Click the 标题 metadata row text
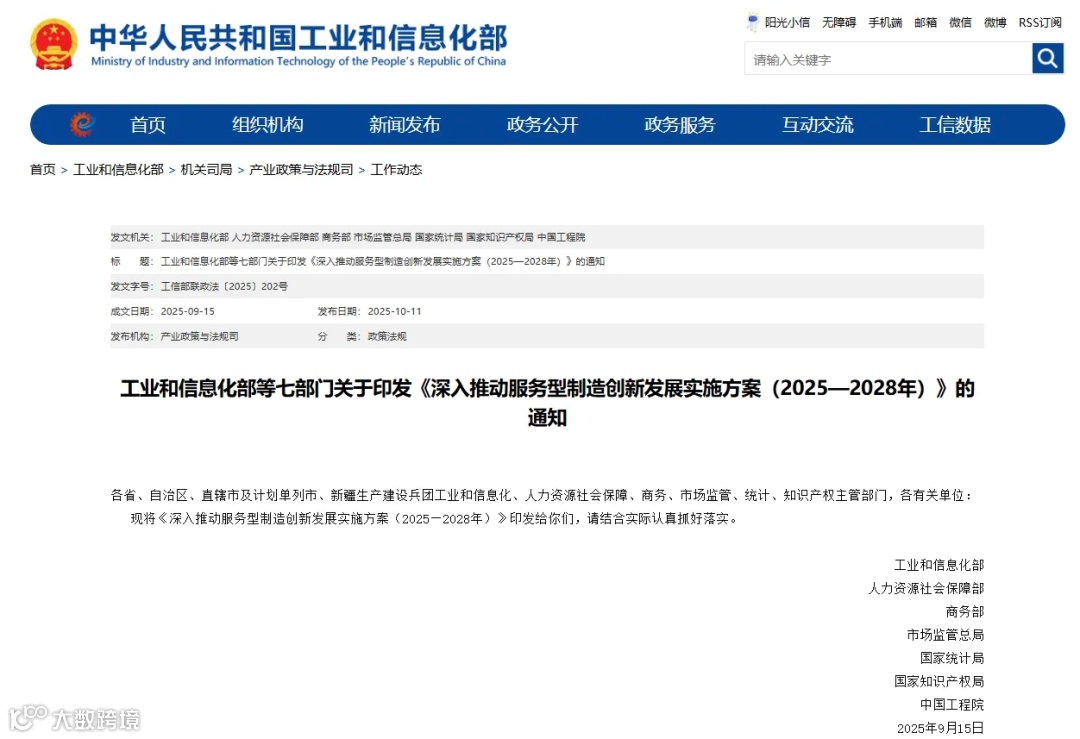This screenshot has height=739, width=1080. pos(382,262)
